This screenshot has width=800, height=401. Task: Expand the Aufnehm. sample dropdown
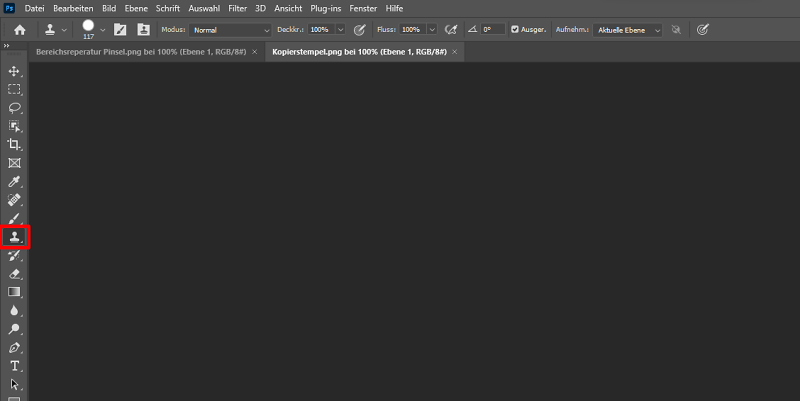pyautogui.click(x=628, y=30)
